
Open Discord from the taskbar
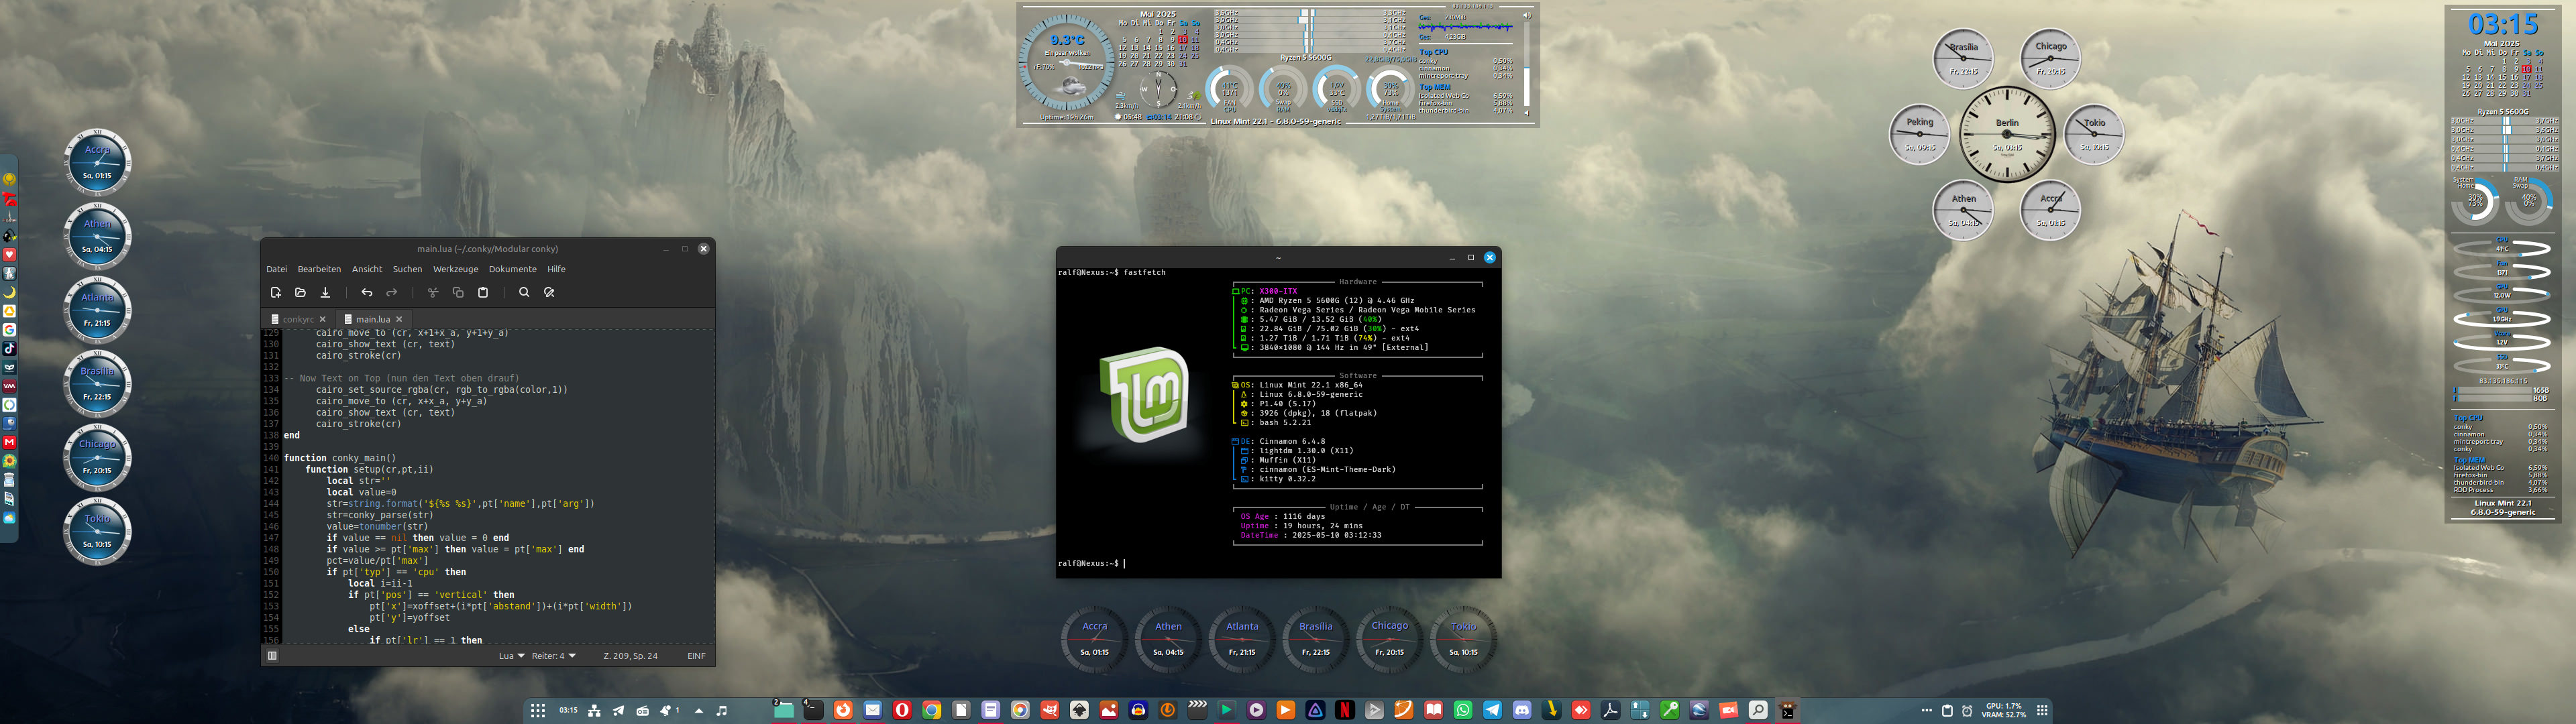pyautogui.click(x=1522, y=710)
